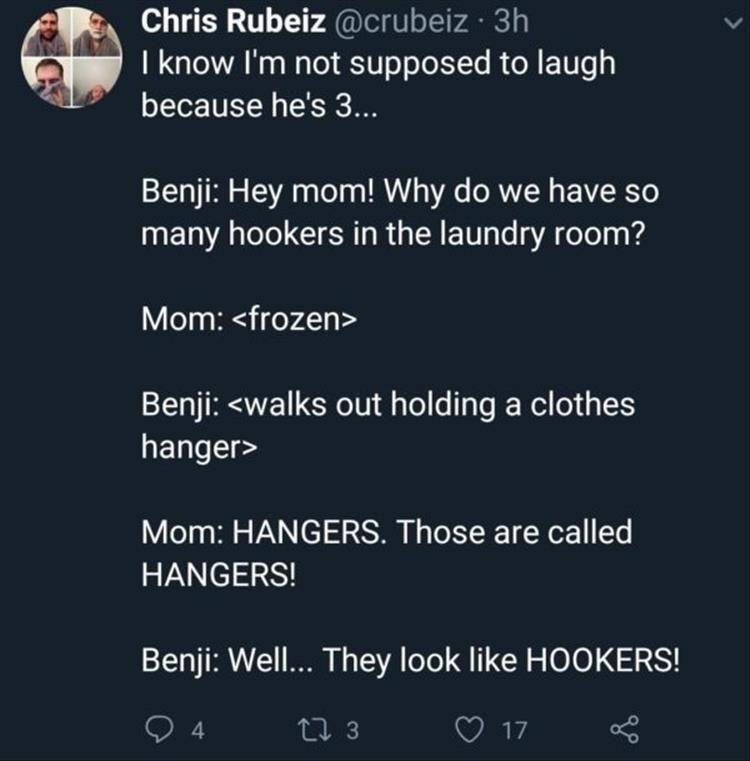Click the top-left photo in the avatar
This screenshot has width=750, height=761.
click(x=45, y=36)
